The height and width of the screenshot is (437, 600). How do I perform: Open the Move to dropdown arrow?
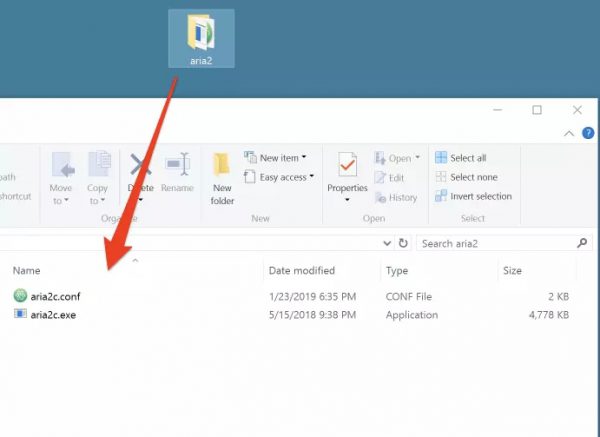click(67, 200)
